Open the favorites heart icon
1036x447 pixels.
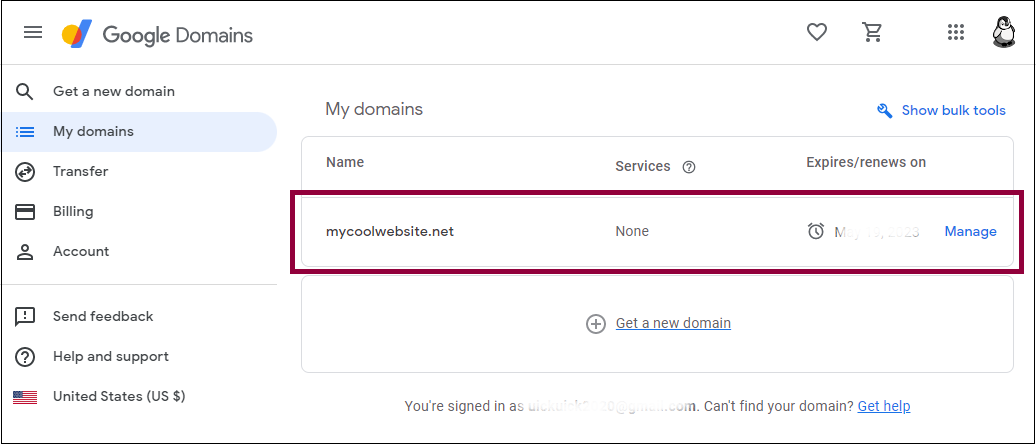(x=817, y=32)
